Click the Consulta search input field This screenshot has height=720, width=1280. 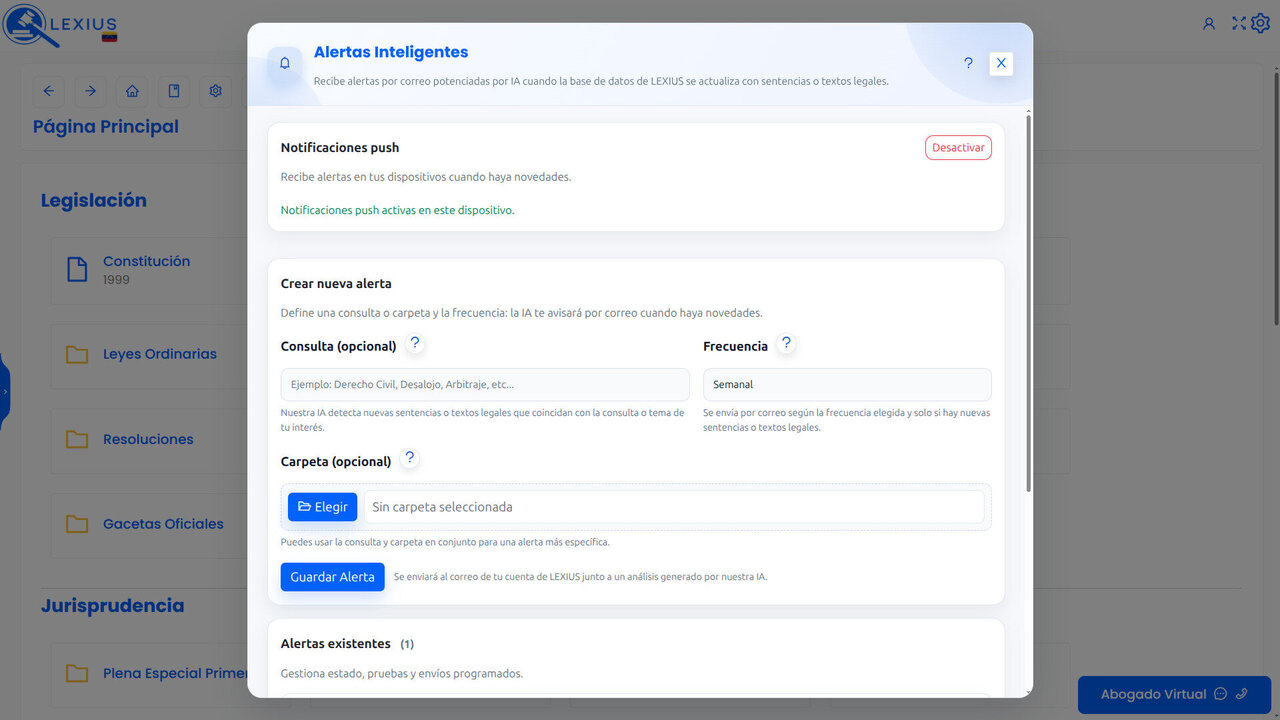pos(483,384)
